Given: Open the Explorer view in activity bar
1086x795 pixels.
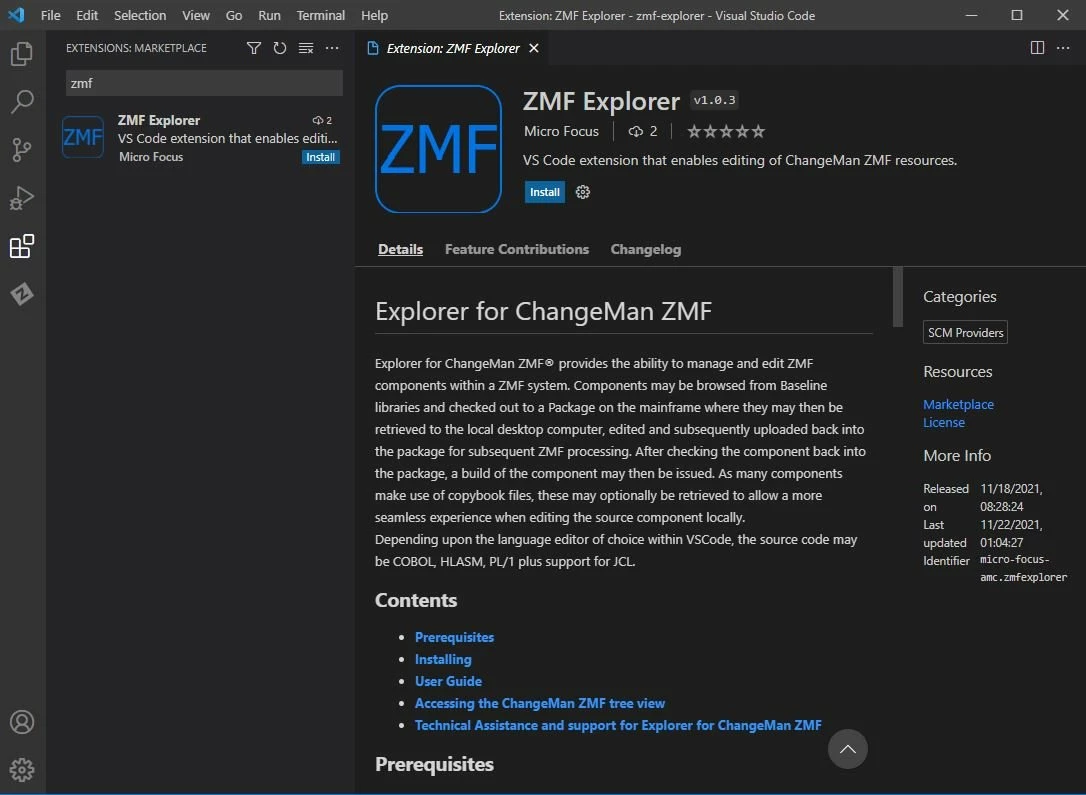Looking at the screenshot, I should tap(22, 53).
